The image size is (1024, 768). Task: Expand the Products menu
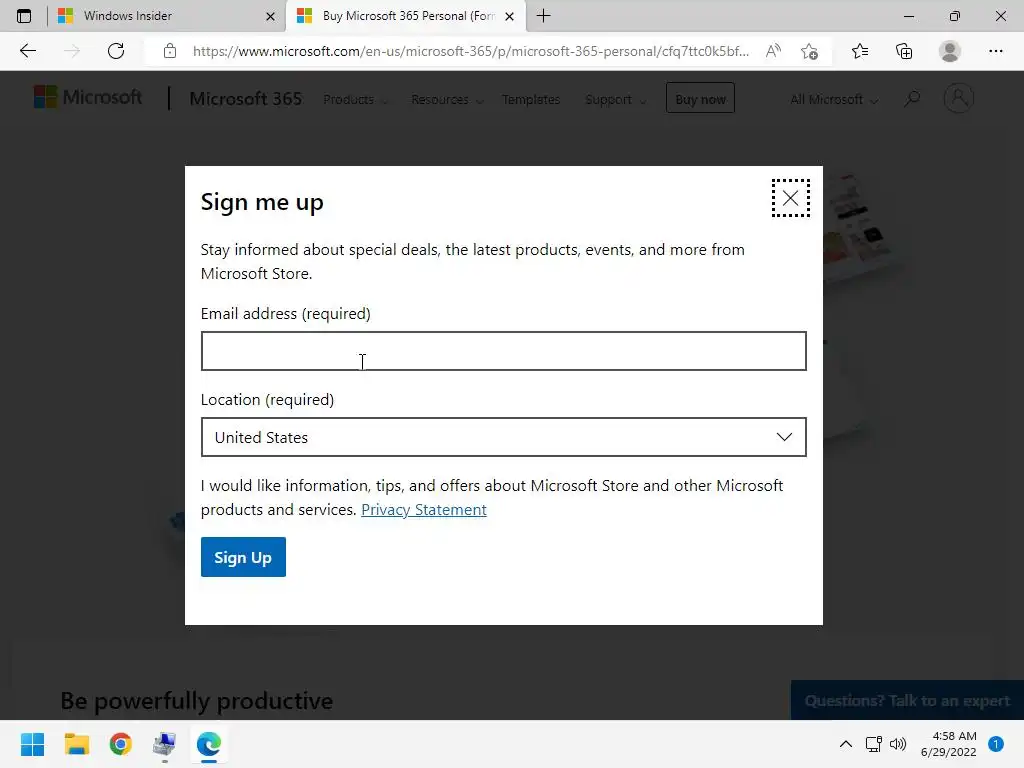(x=355, y=99)
